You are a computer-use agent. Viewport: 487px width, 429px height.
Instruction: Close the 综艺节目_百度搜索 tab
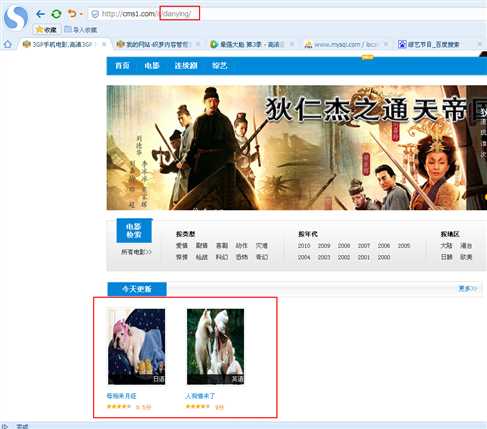click(x=480, y=44)
